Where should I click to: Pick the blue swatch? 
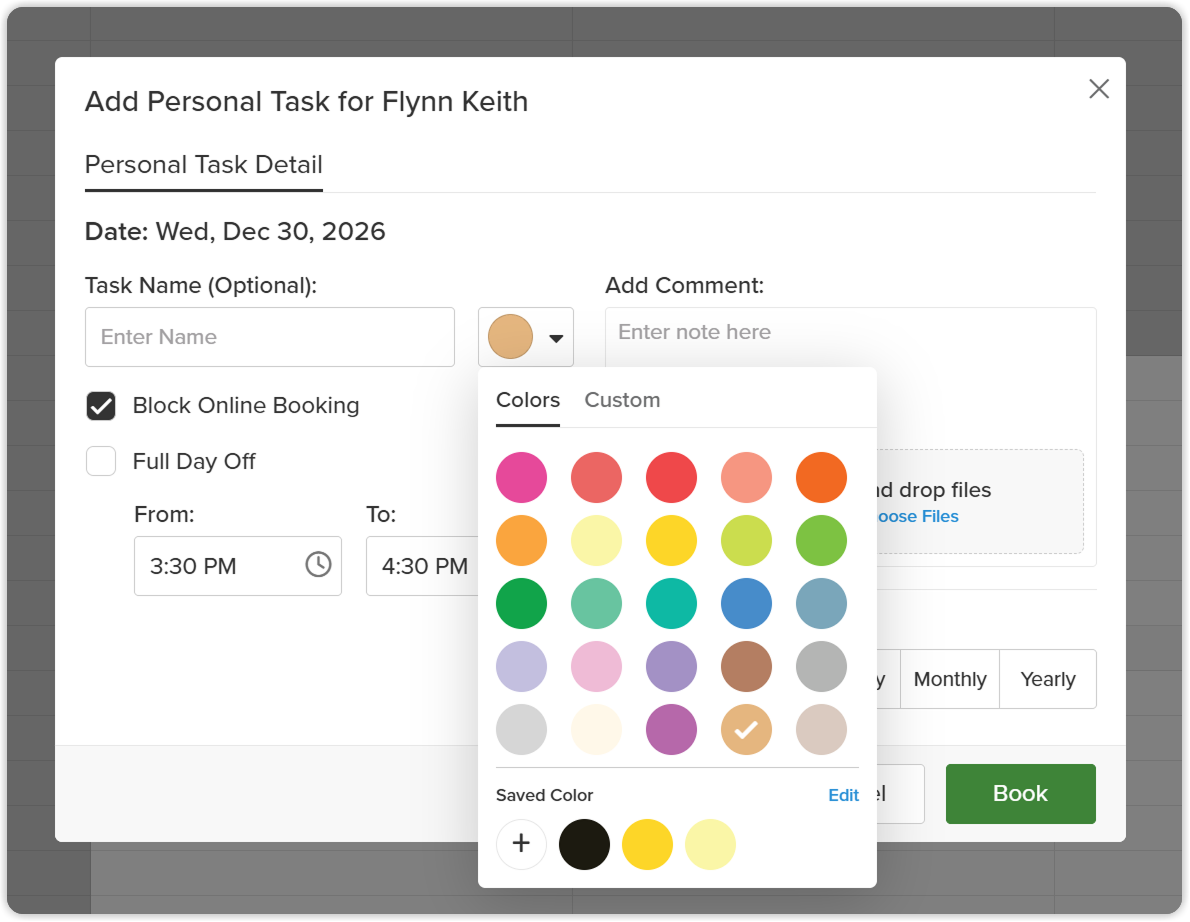click(x=747, y=603)
